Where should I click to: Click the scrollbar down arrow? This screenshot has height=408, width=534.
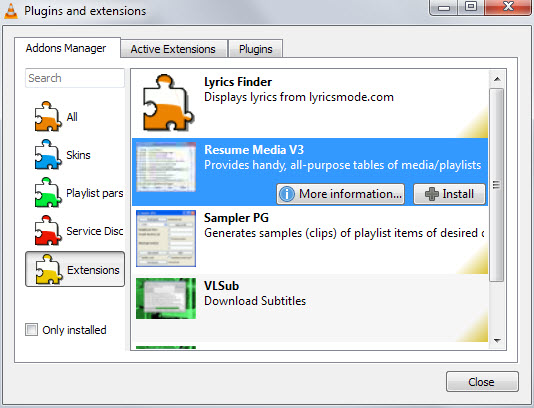tap(497, 340)
